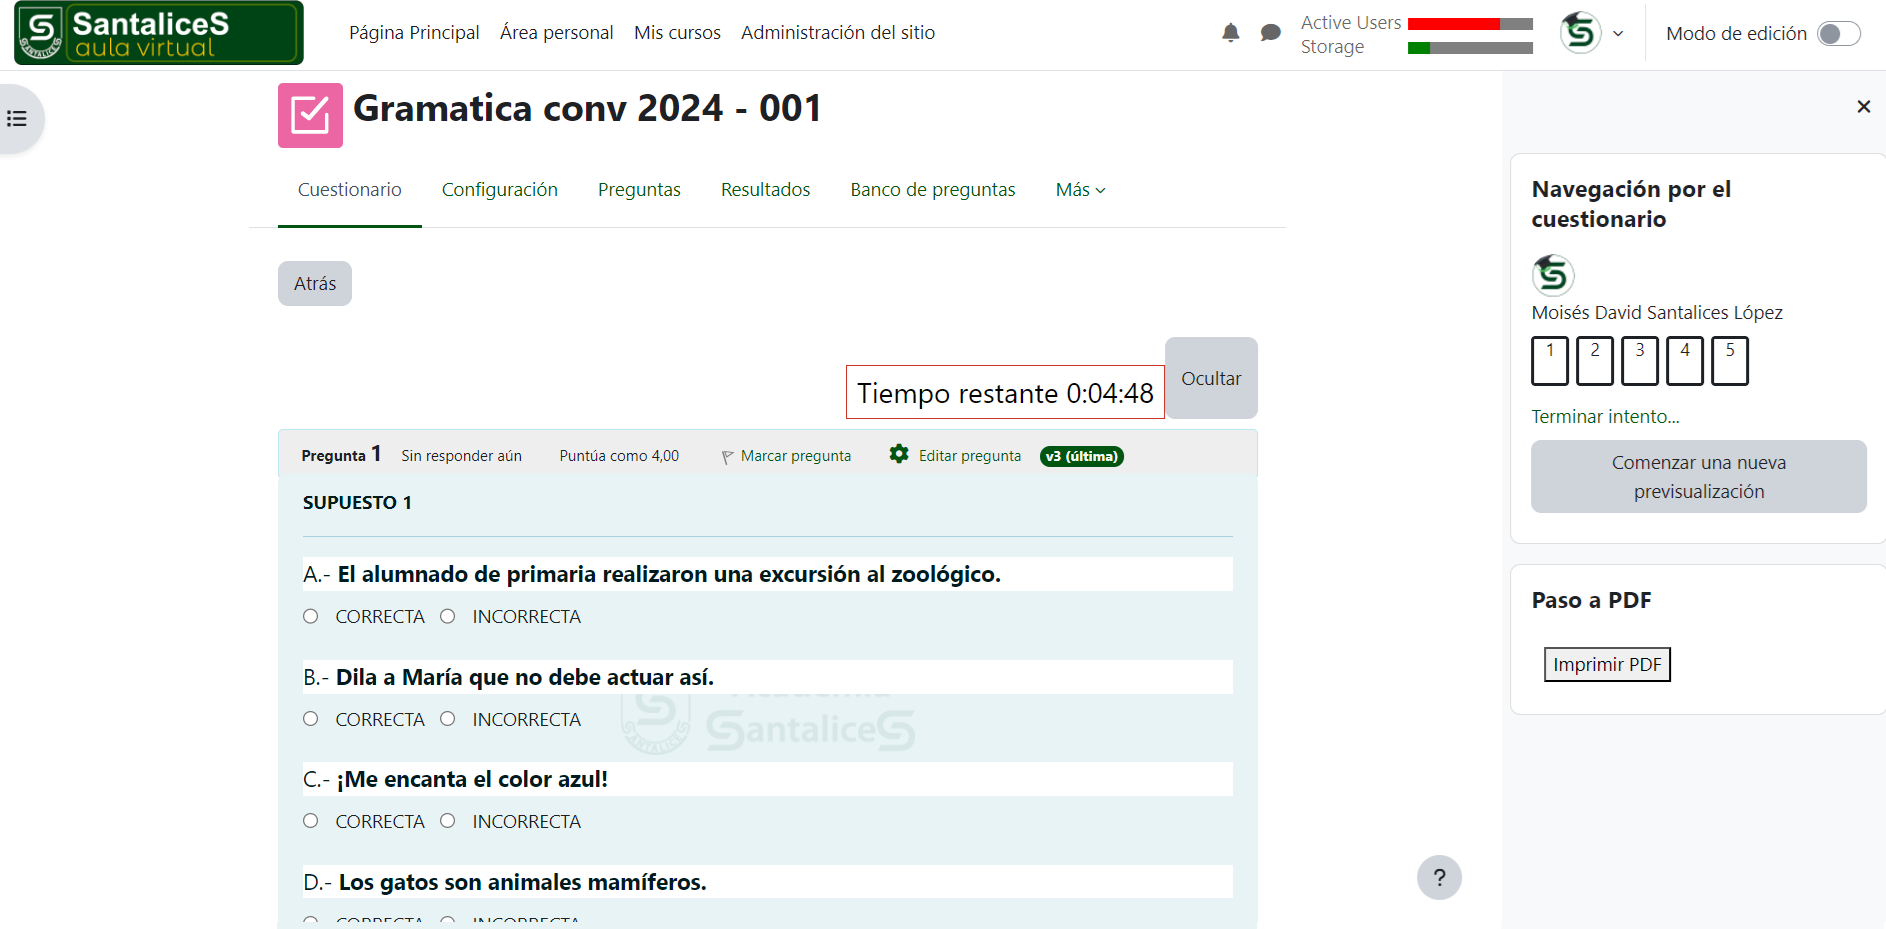Select CORRECTA for sentence C
The height and width of the screenshot is (929, 1886).
(311, 821)
